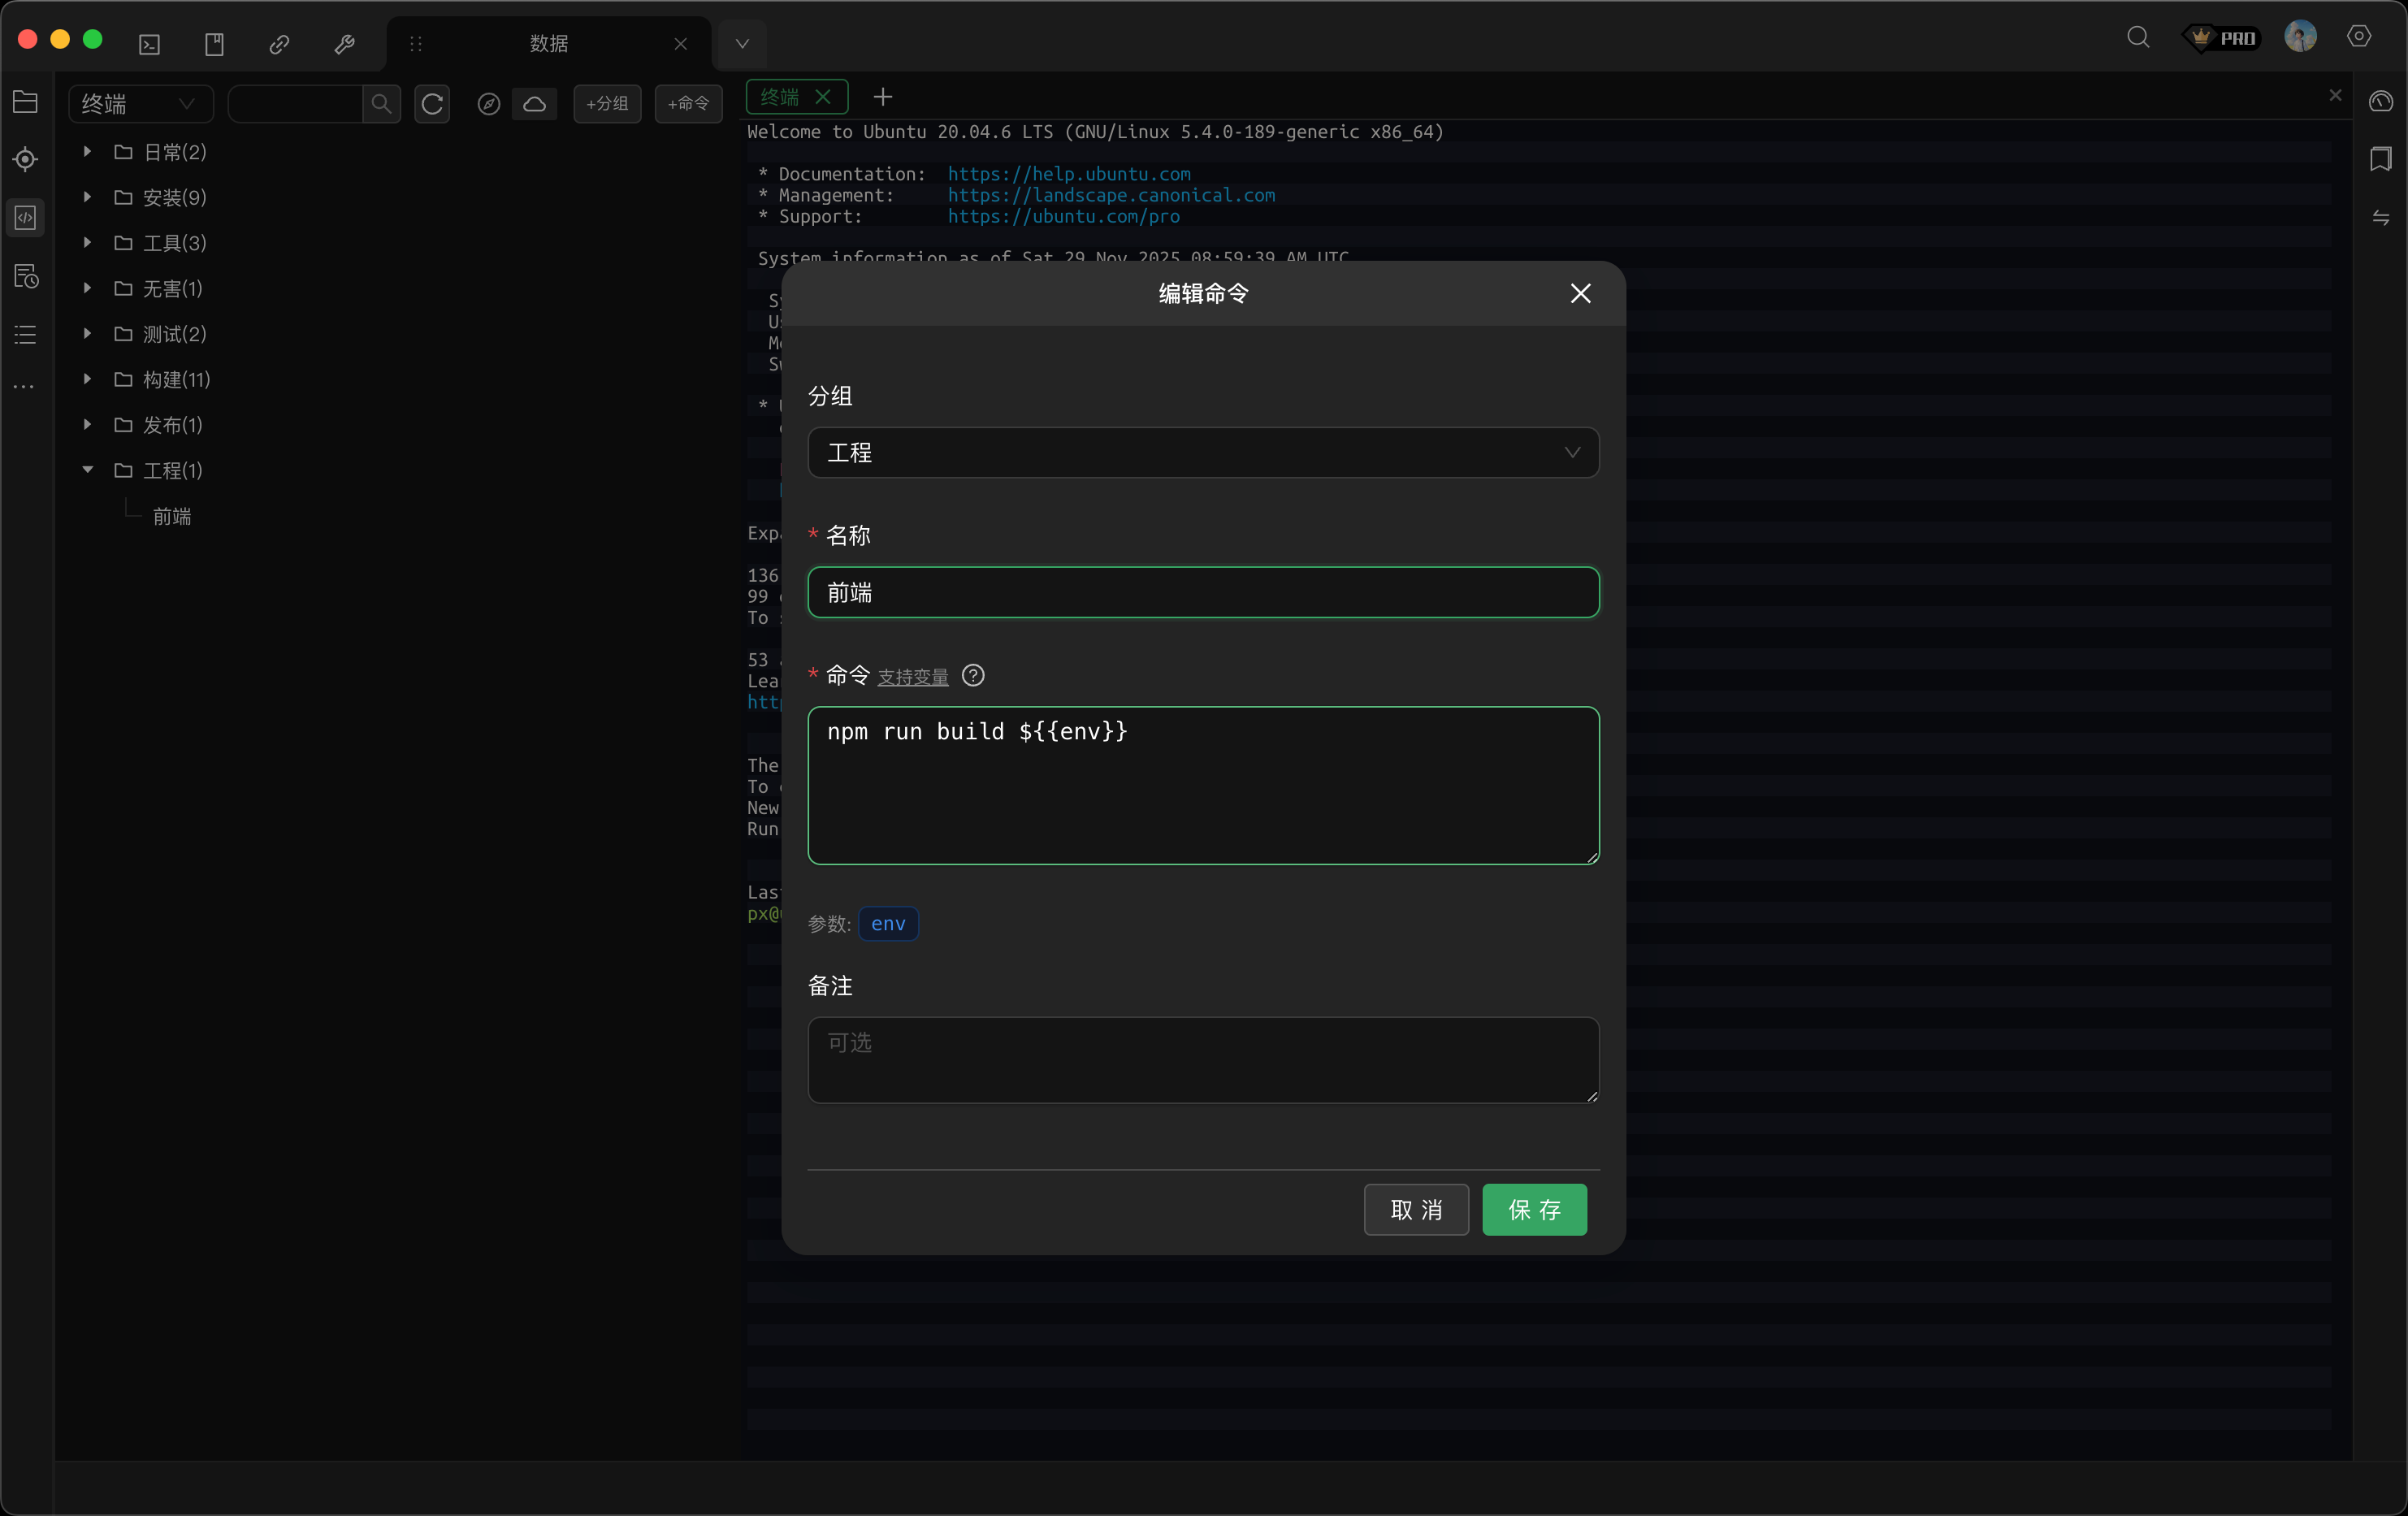
Task: Open the 终端 type dropdown
Action: (x=139, y=104)
